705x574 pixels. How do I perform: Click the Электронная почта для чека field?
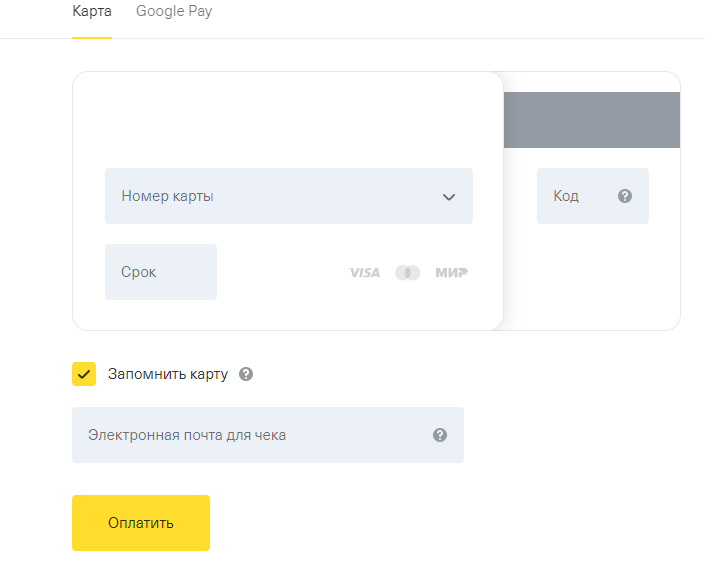click(x=250, y=435)
